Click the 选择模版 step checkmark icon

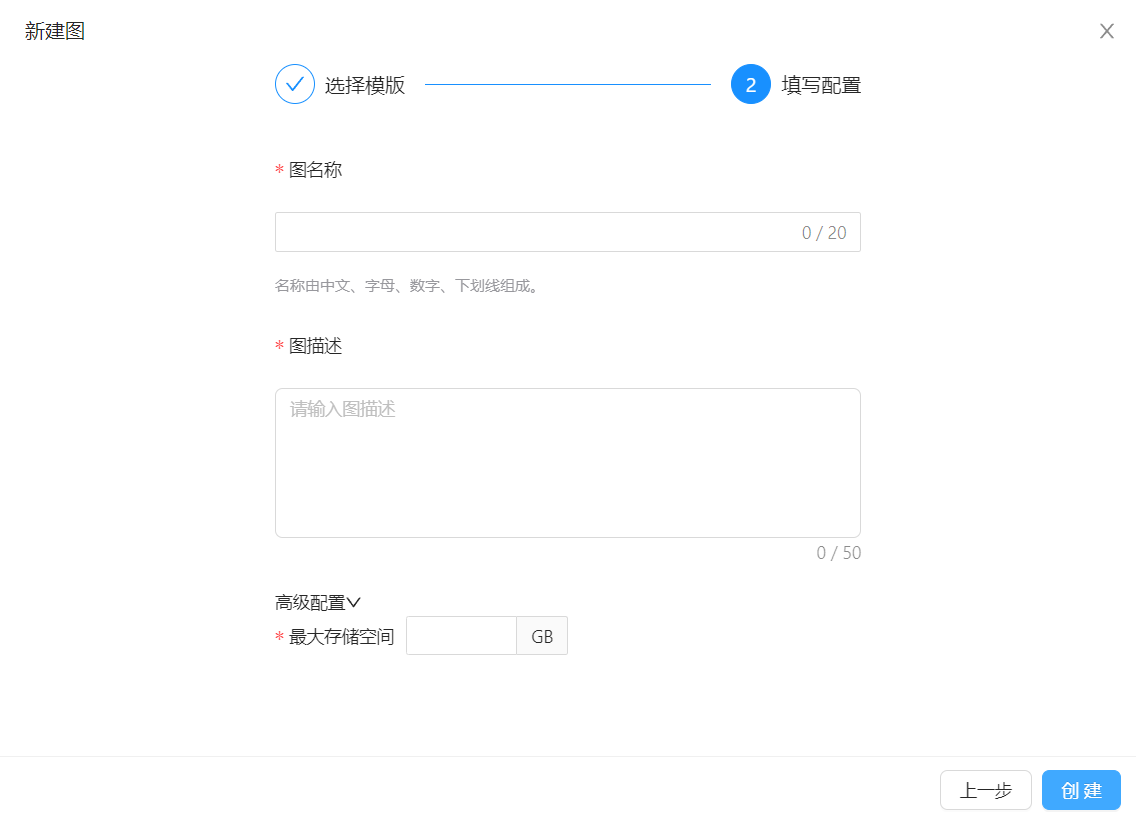tap(295, 85)
